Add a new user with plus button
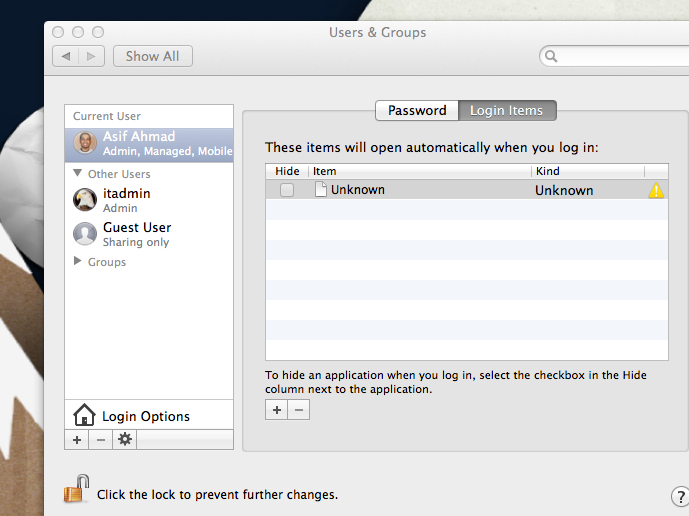Viewport: 689px width, 516px height. (77, 440)
